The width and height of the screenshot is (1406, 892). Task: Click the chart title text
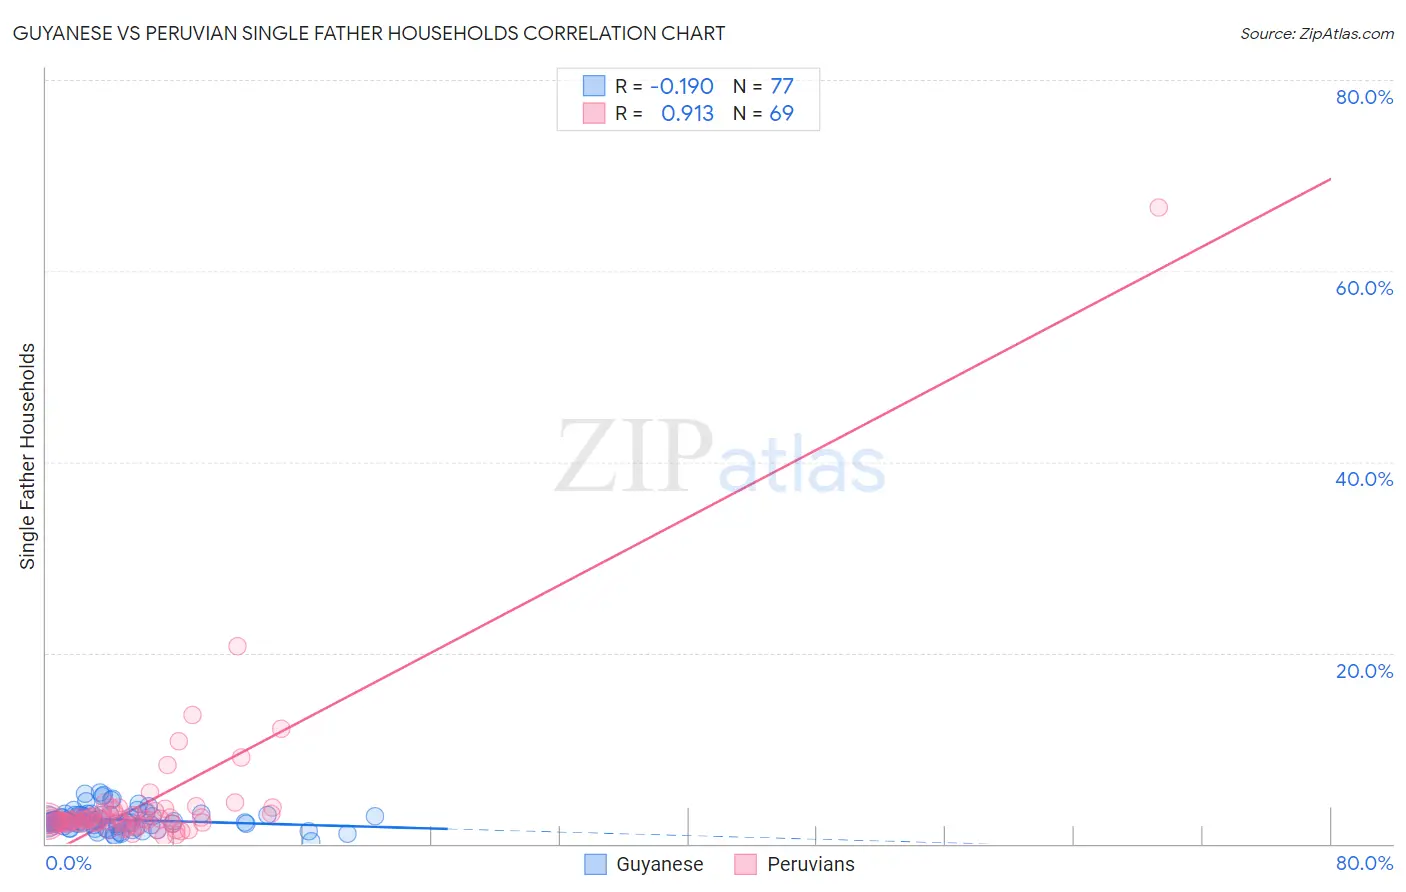(369, 33)
